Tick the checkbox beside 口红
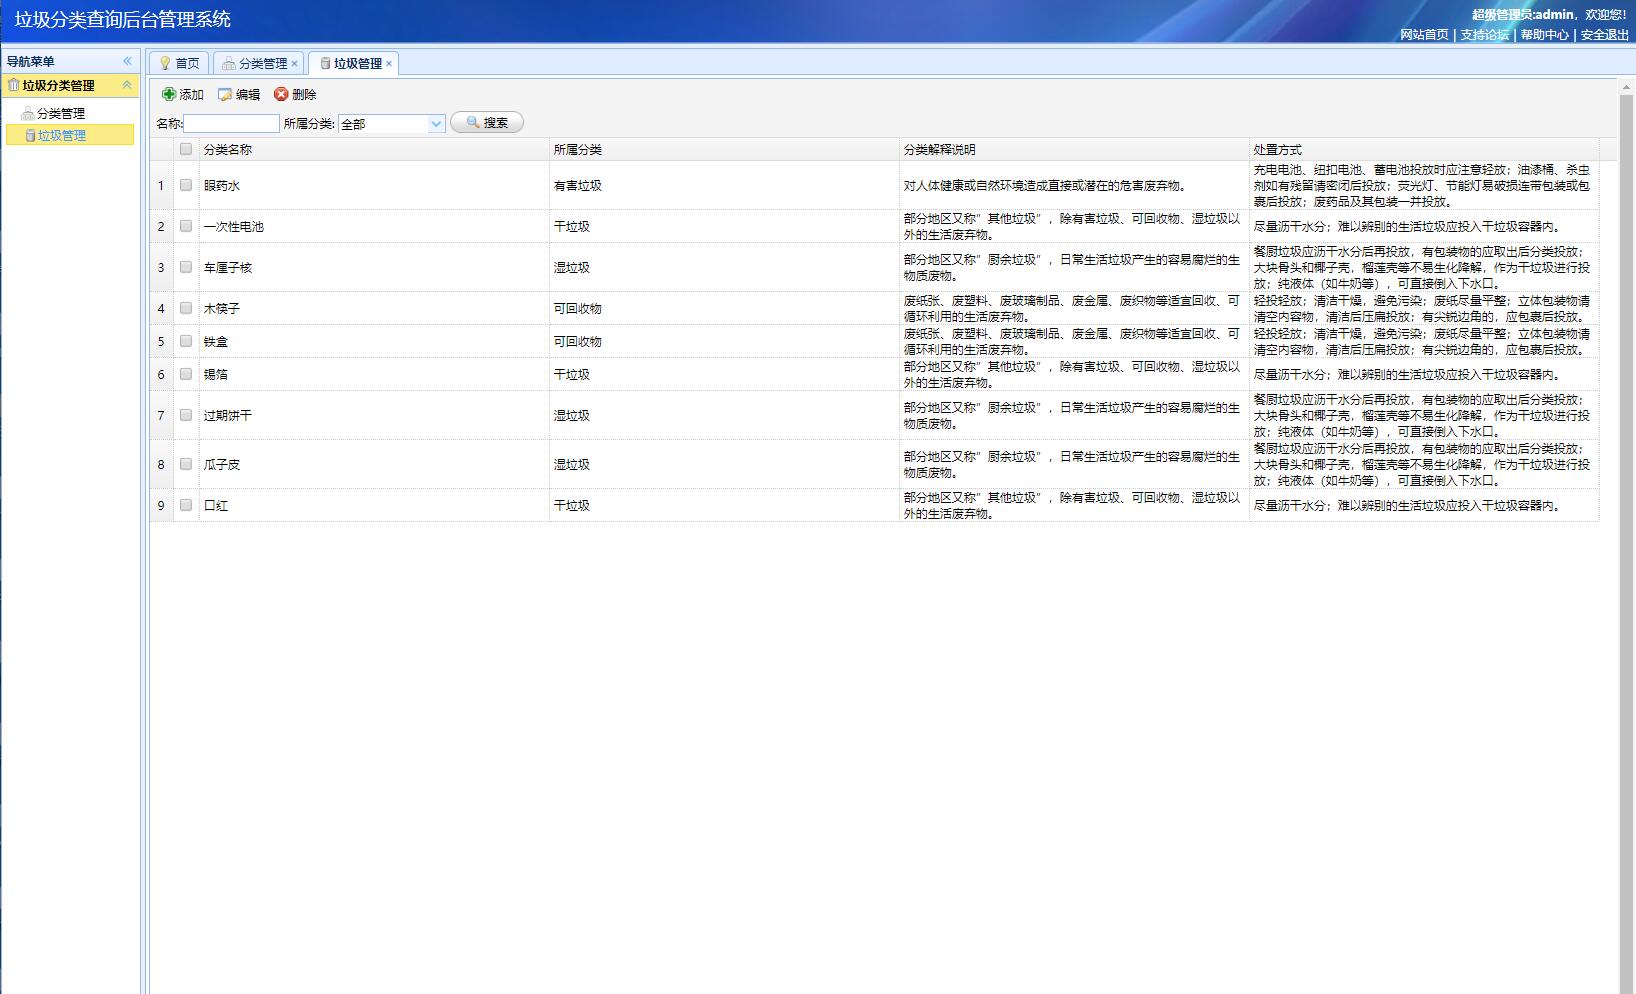The width and height of the screenshot is (1636, 994). tap(186, 505)
